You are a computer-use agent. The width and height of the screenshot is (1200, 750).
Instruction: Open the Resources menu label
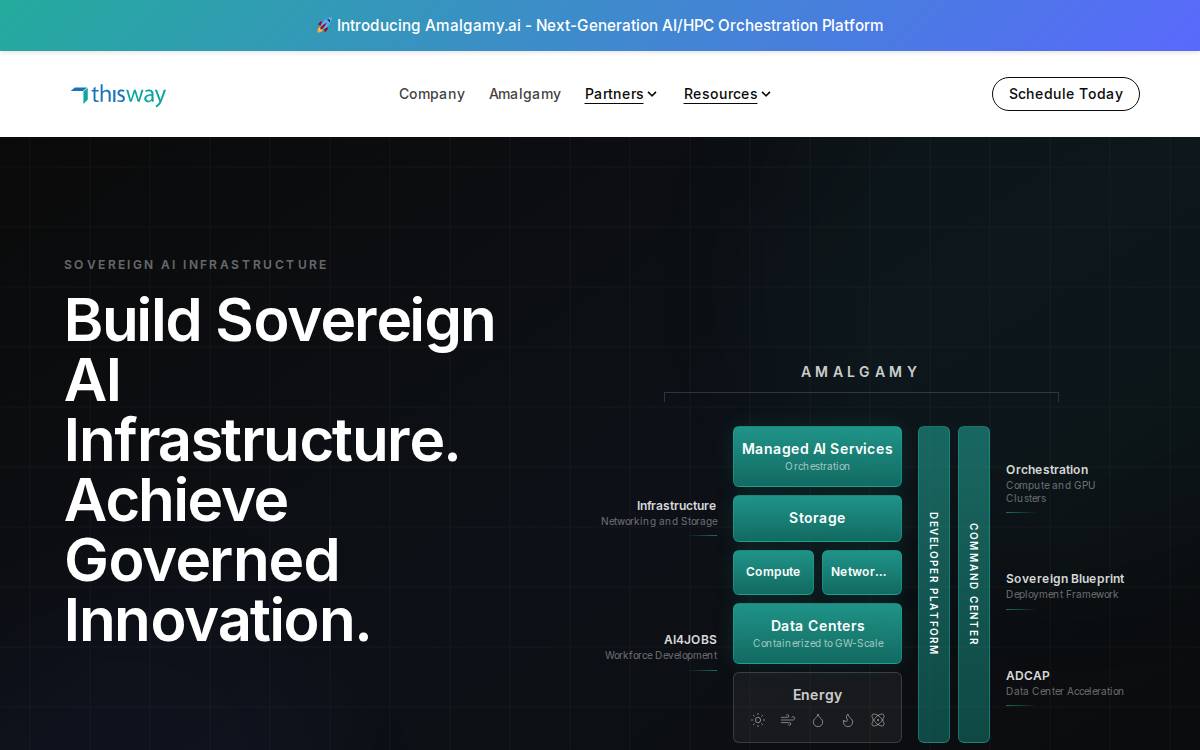[720, 94]
